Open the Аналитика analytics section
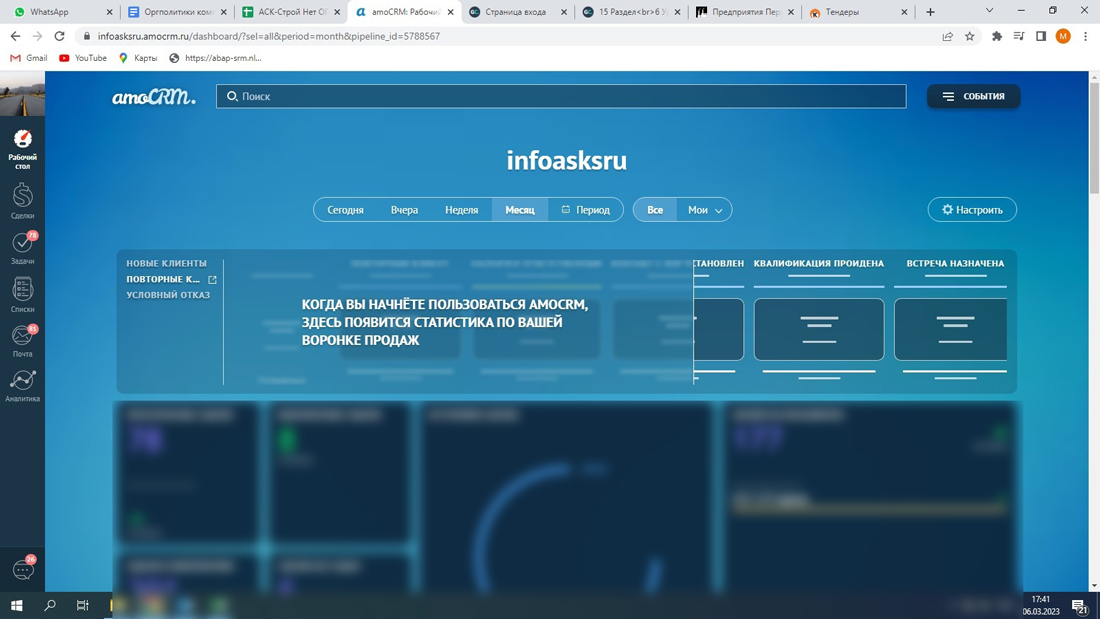1100x619 pixels. pos(22,386)
